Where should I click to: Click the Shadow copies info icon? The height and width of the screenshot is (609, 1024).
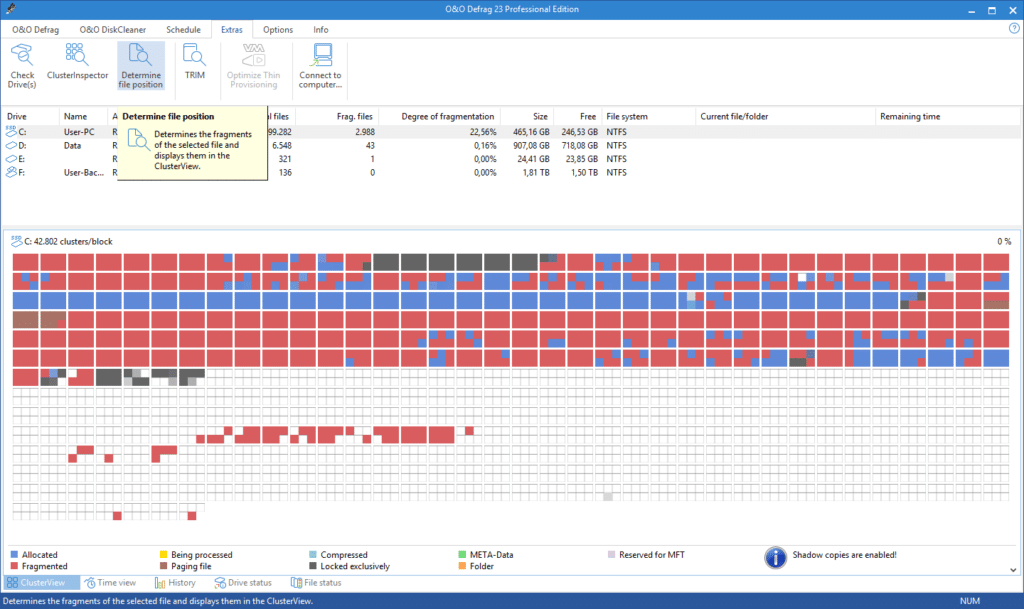tap(775, 557)
